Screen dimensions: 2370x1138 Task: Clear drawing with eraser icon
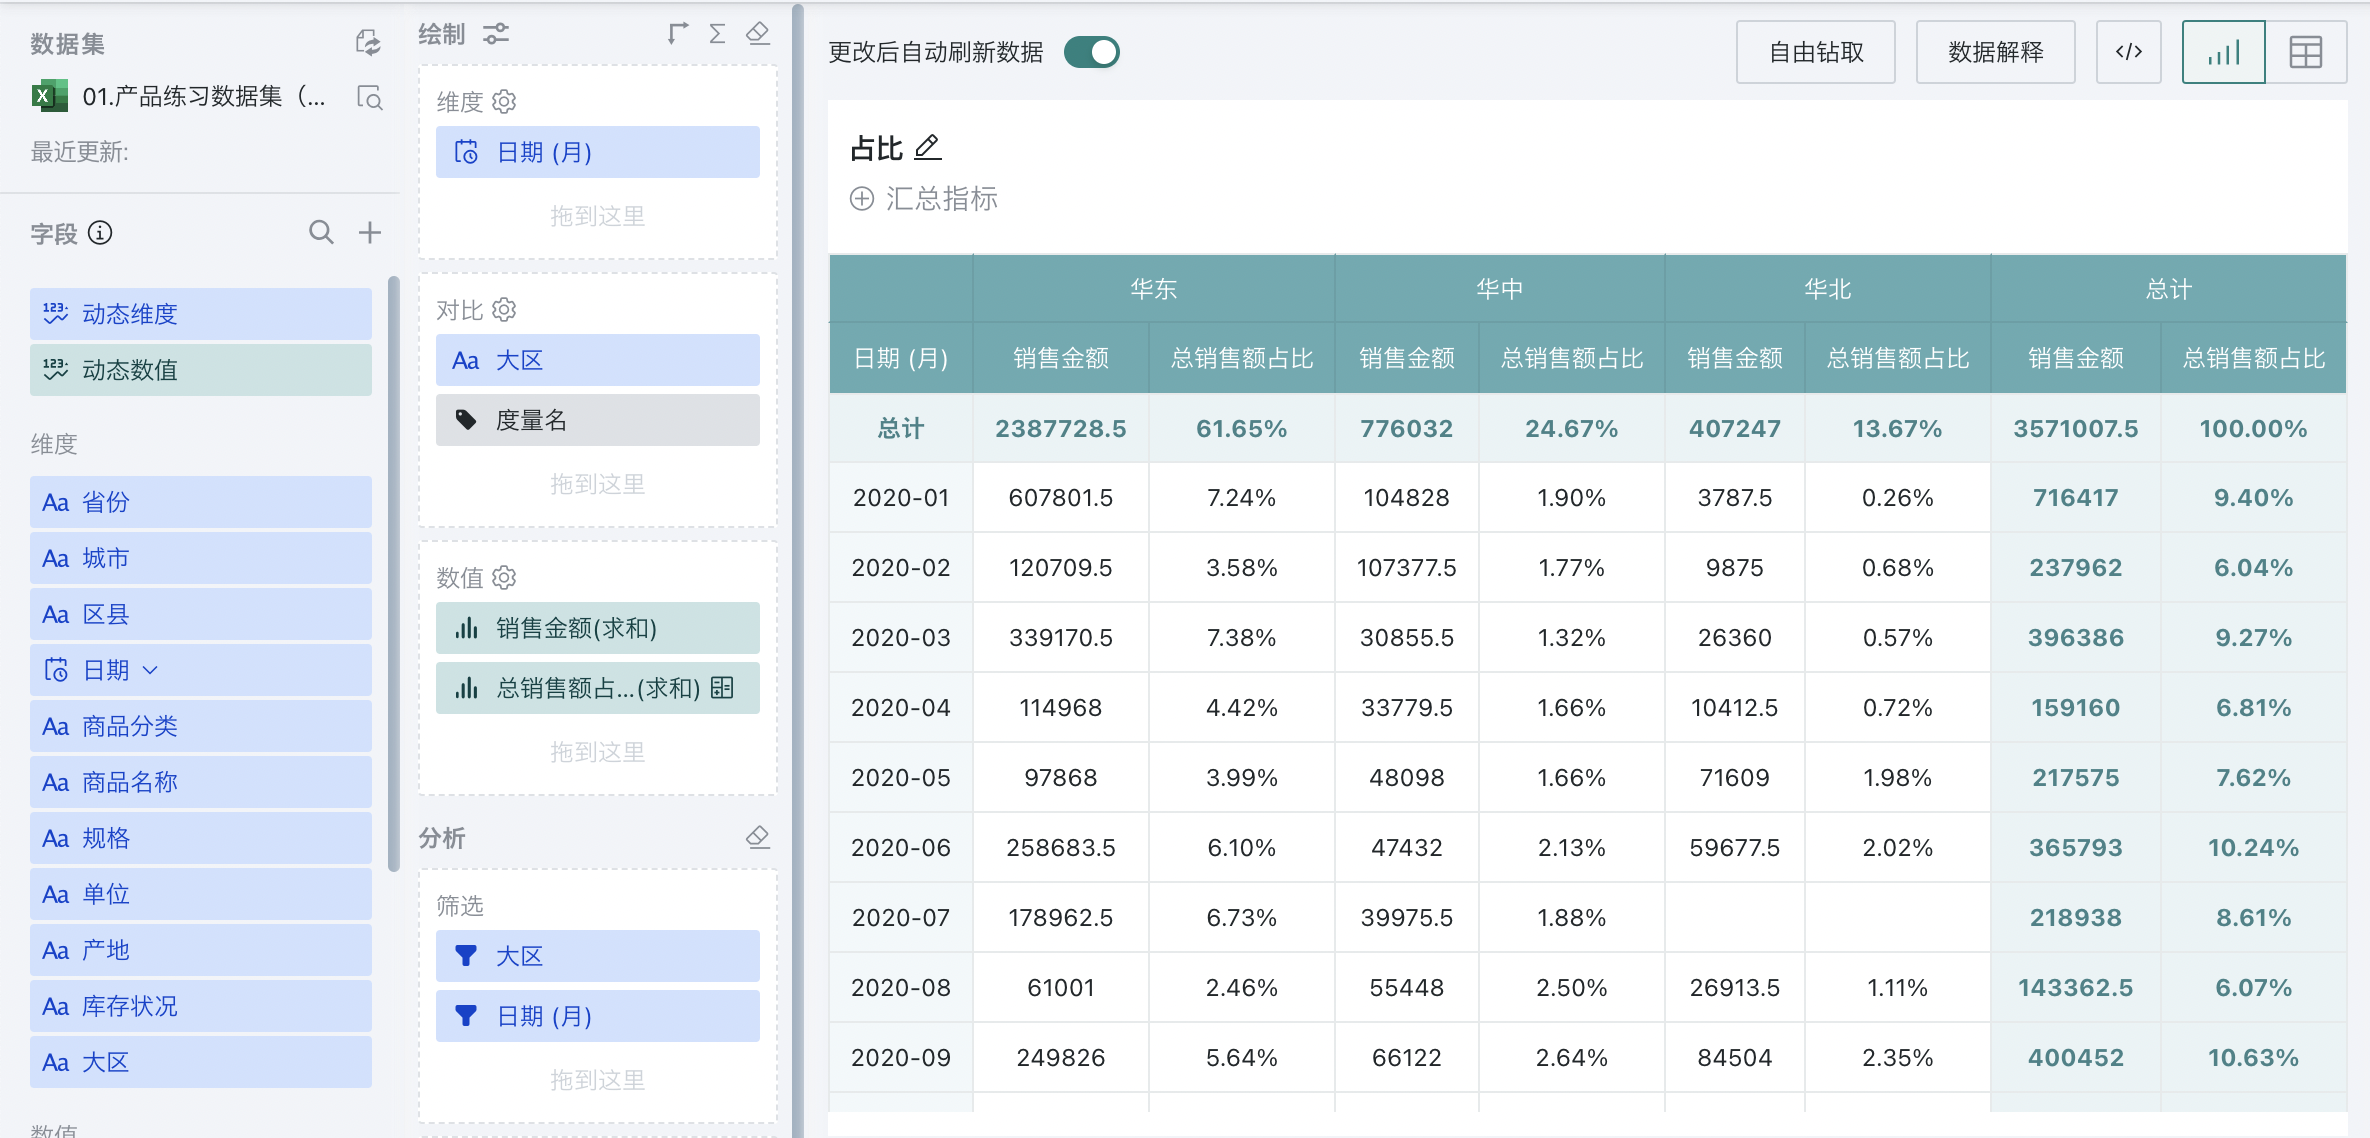758,34
